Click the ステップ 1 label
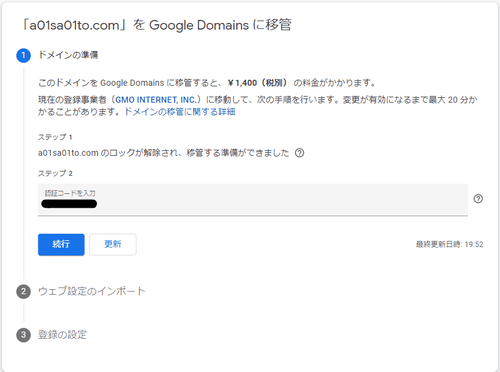Viewport: 500px width, 372px height. (55, 137)
